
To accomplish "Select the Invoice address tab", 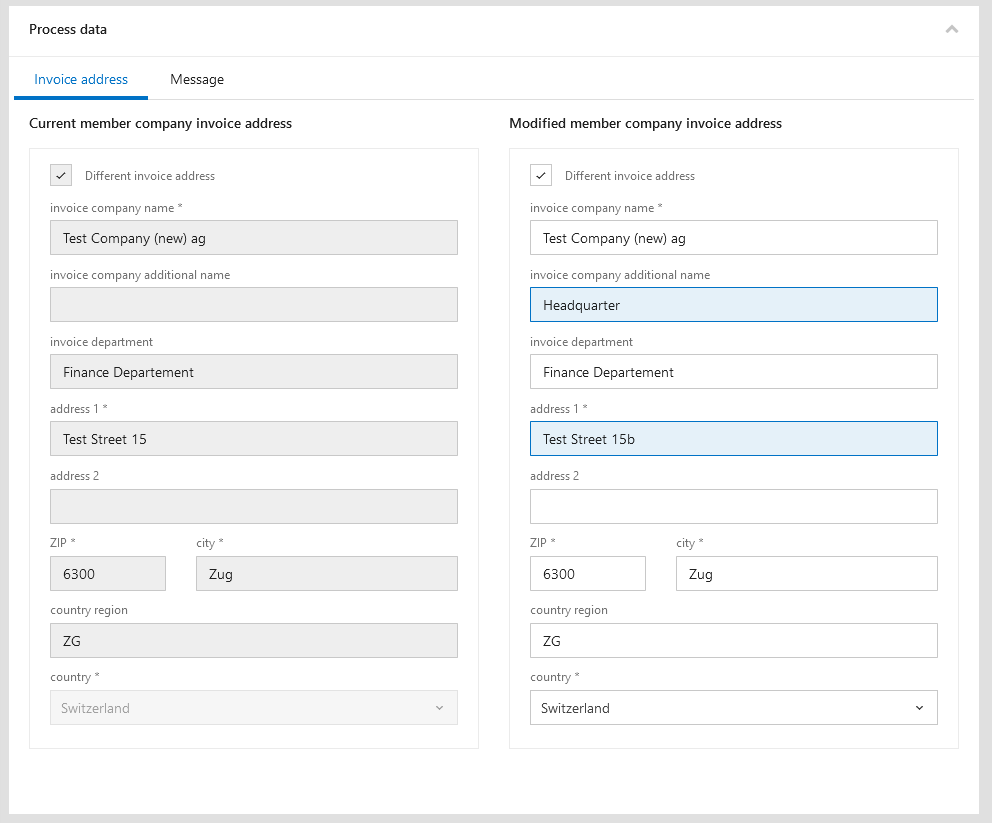I will point(81,80).
